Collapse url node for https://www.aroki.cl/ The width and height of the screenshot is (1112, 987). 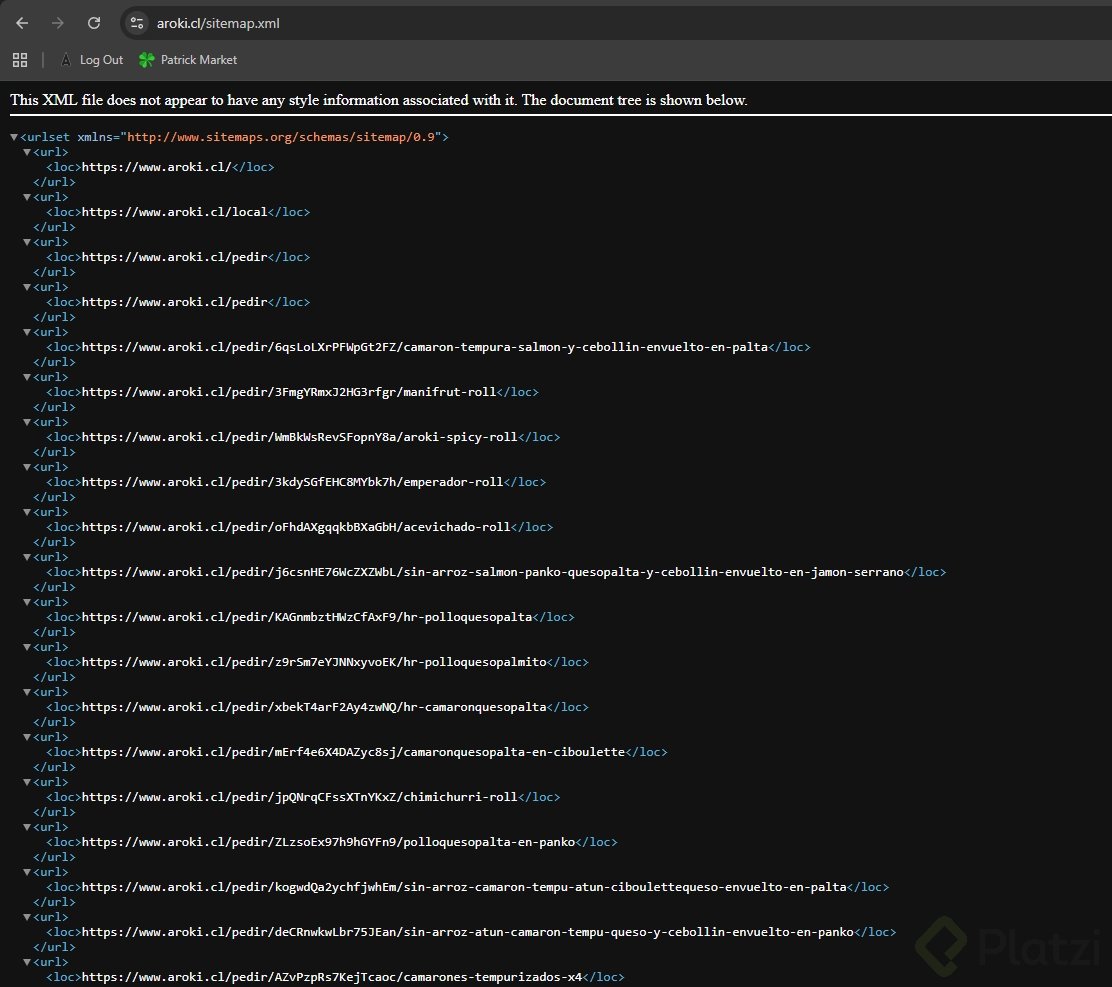pyautogui.click(x=27, y=152)
